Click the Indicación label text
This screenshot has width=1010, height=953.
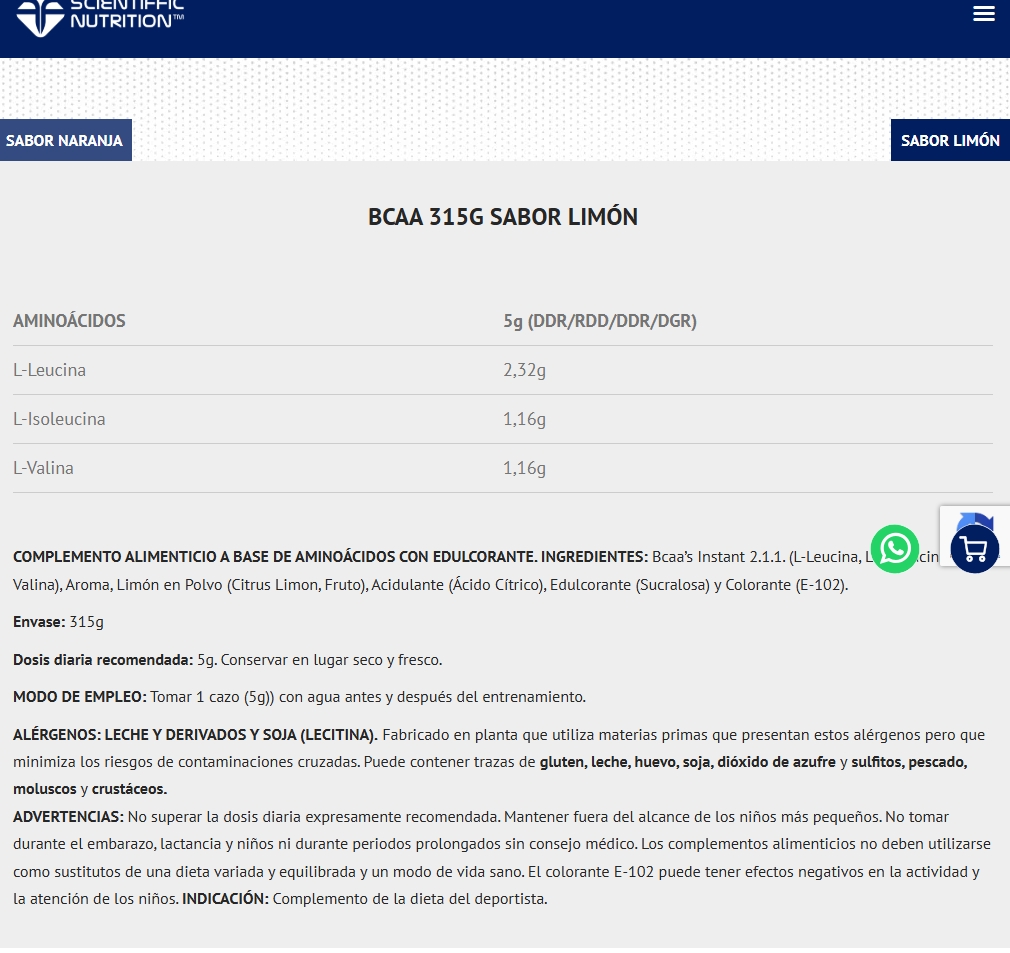(225, 899)
